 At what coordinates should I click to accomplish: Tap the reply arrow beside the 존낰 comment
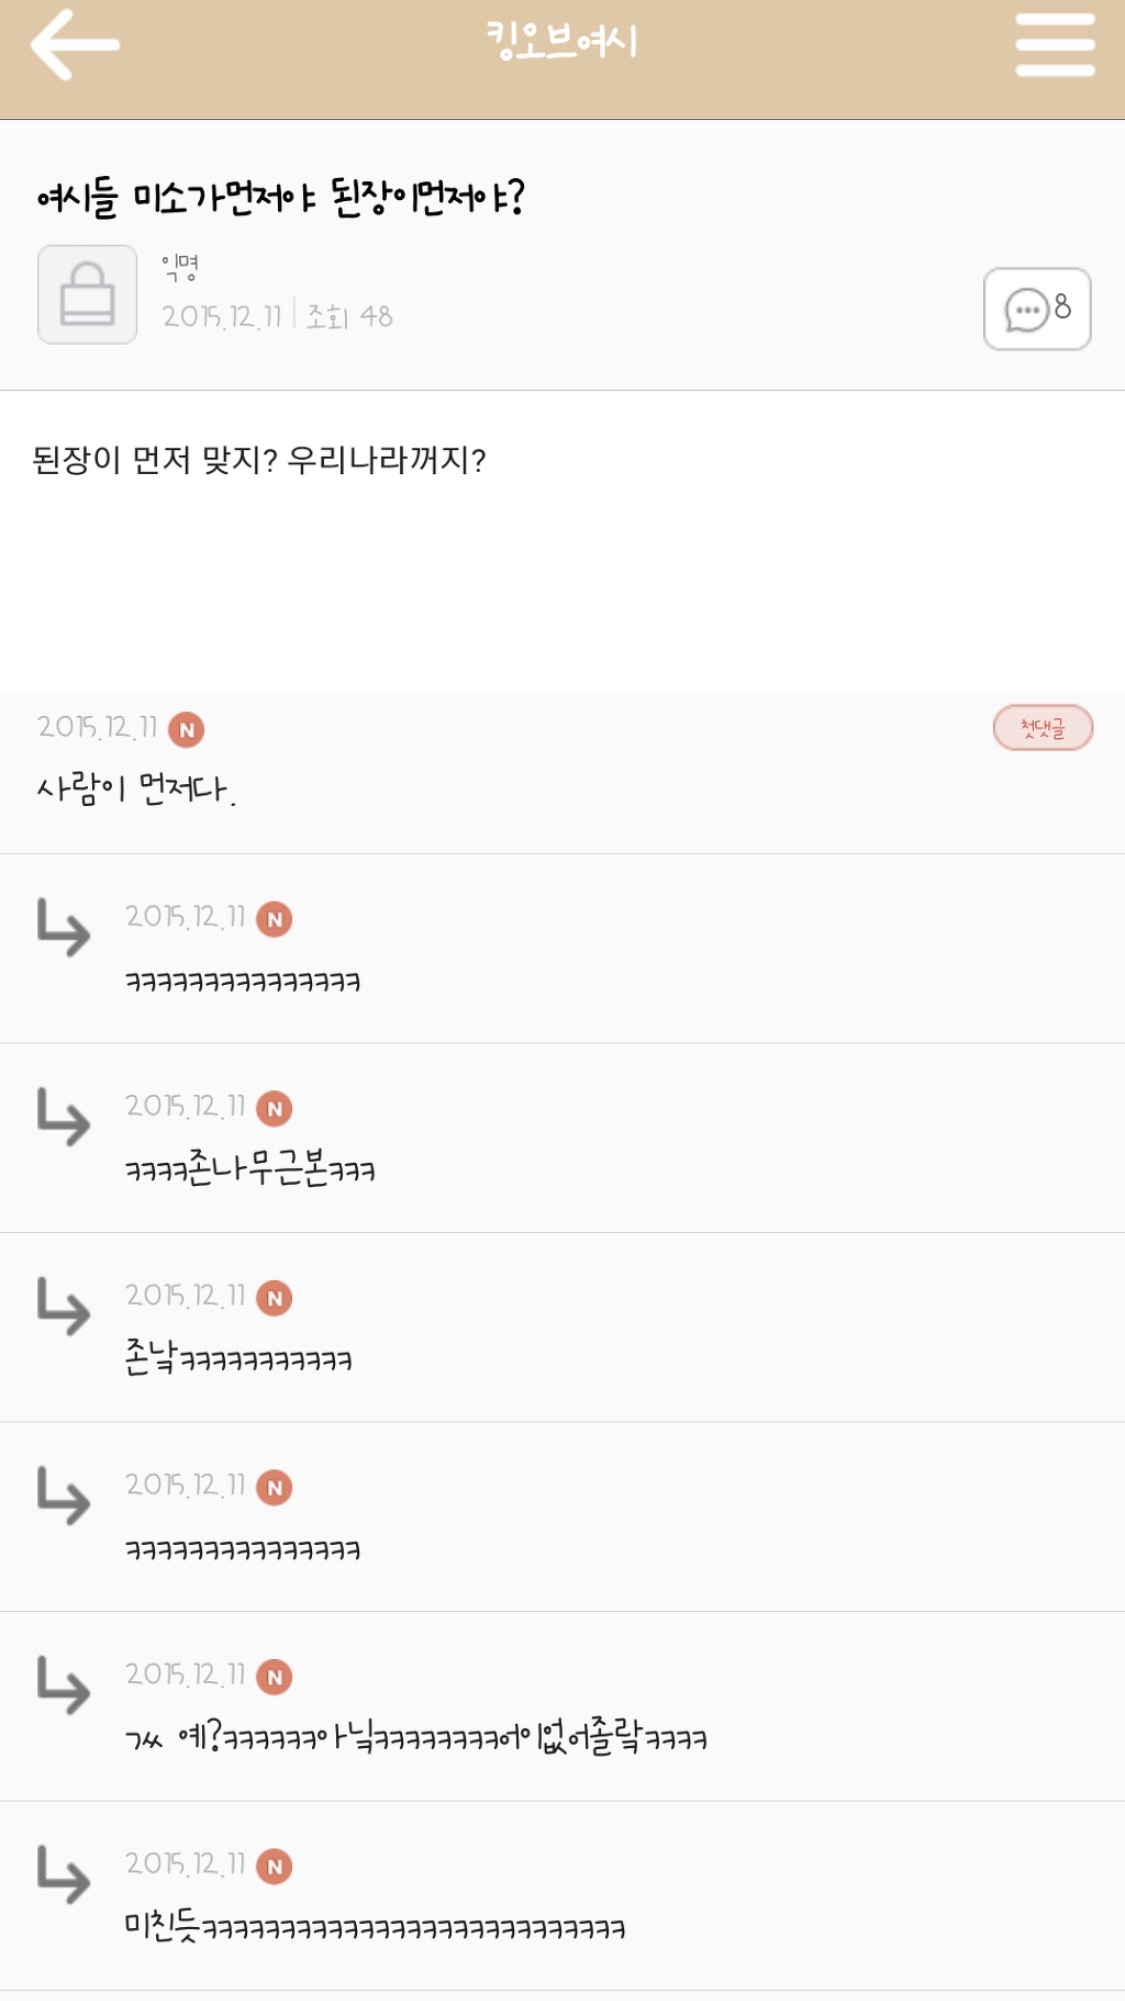(x=63, y=1306)
